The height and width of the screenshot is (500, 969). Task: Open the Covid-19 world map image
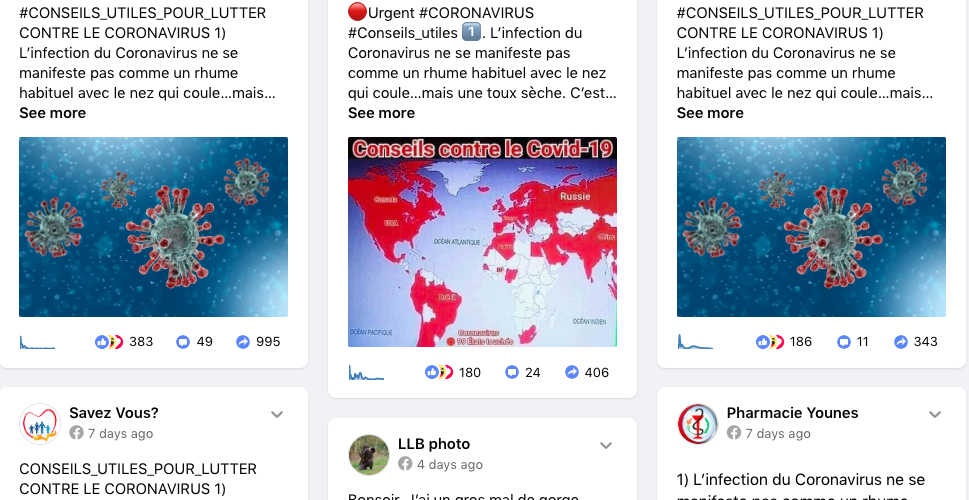[482, 242]
